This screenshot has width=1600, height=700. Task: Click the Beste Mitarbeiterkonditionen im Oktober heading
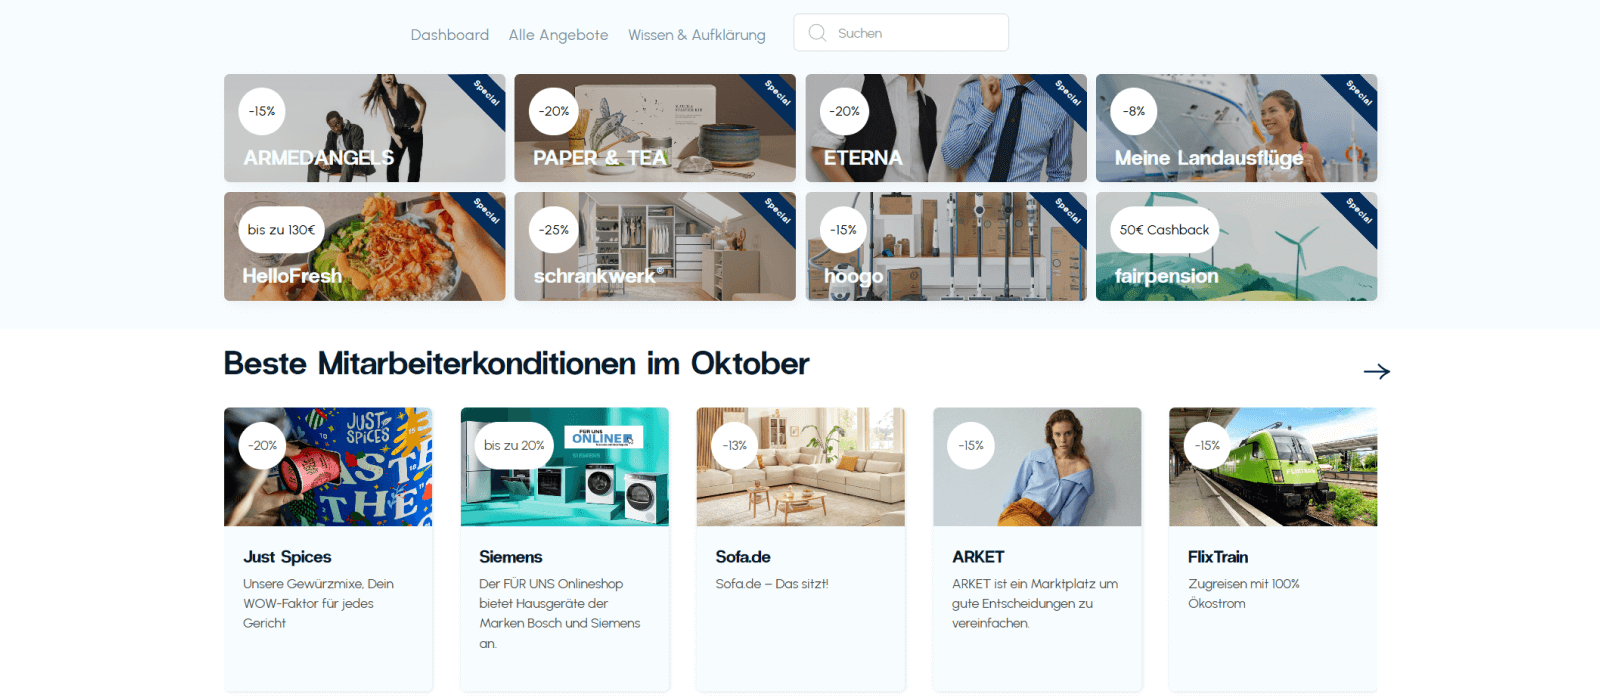point(517,363)
